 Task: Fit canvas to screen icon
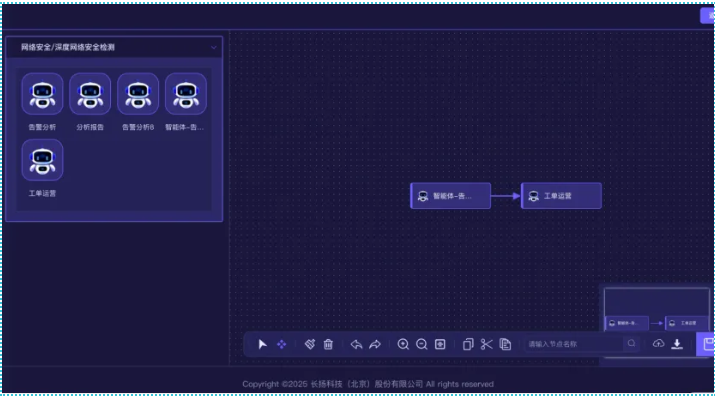pos(440,344)
